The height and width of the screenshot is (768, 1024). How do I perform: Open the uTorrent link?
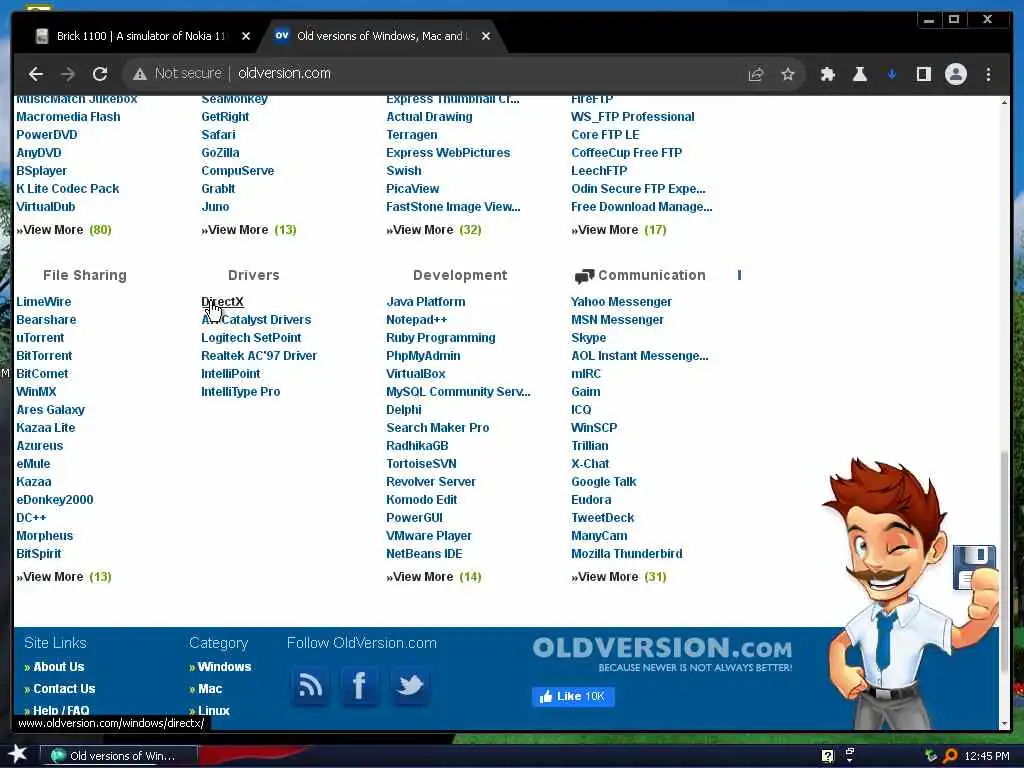point(40,338)
